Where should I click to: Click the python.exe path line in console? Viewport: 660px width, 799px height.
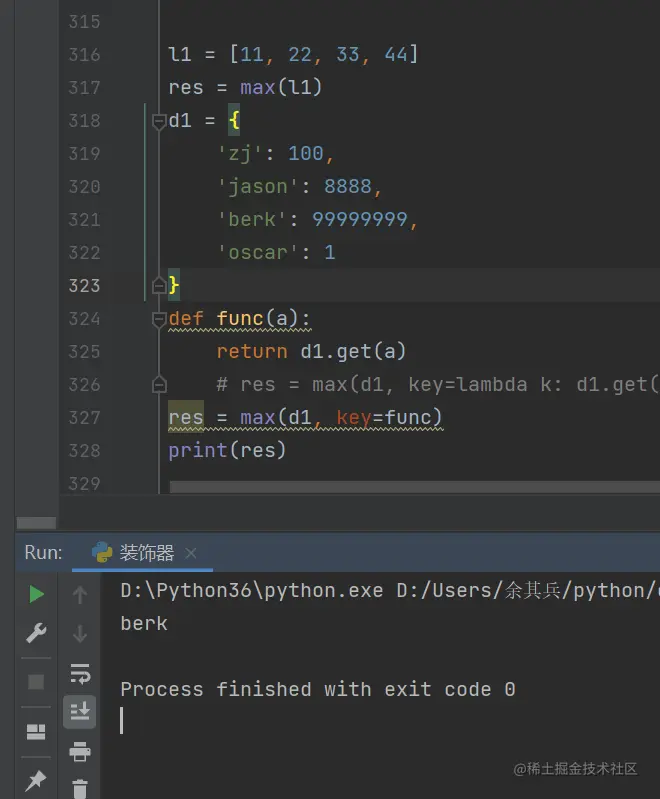390,591
